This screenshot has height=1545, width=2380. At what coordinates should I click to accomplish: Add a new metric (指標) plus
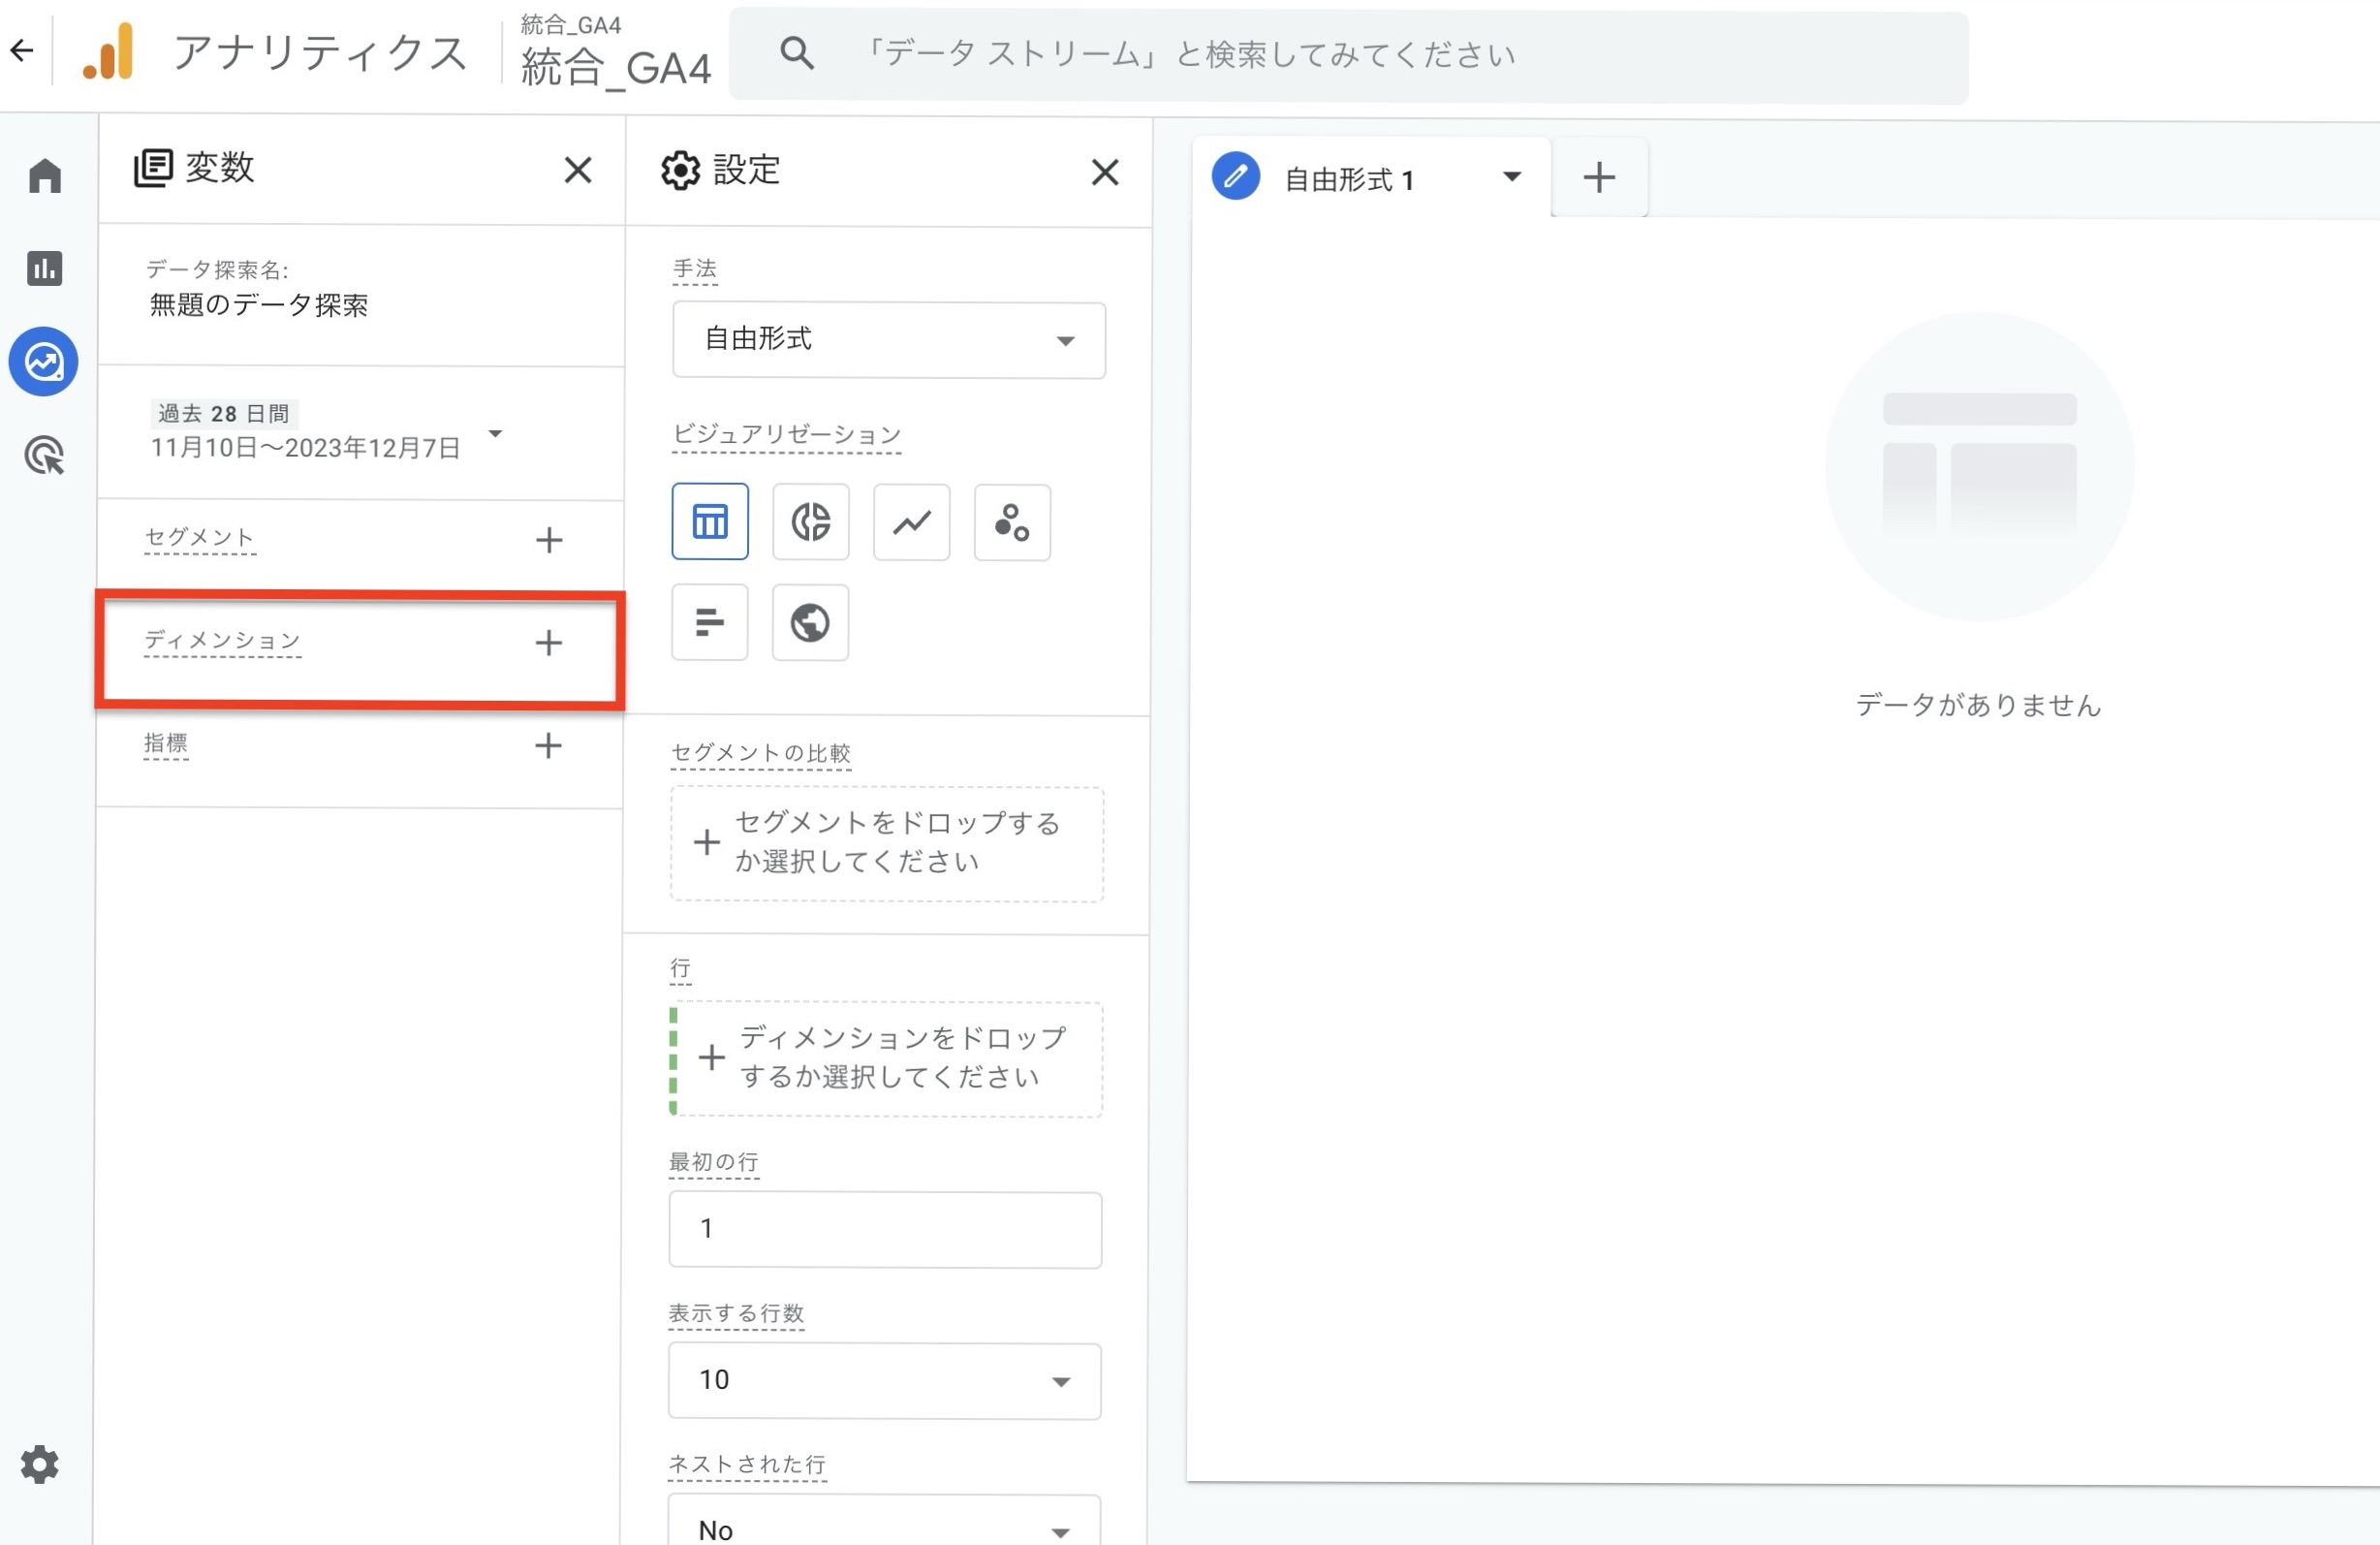pos(548,745)
